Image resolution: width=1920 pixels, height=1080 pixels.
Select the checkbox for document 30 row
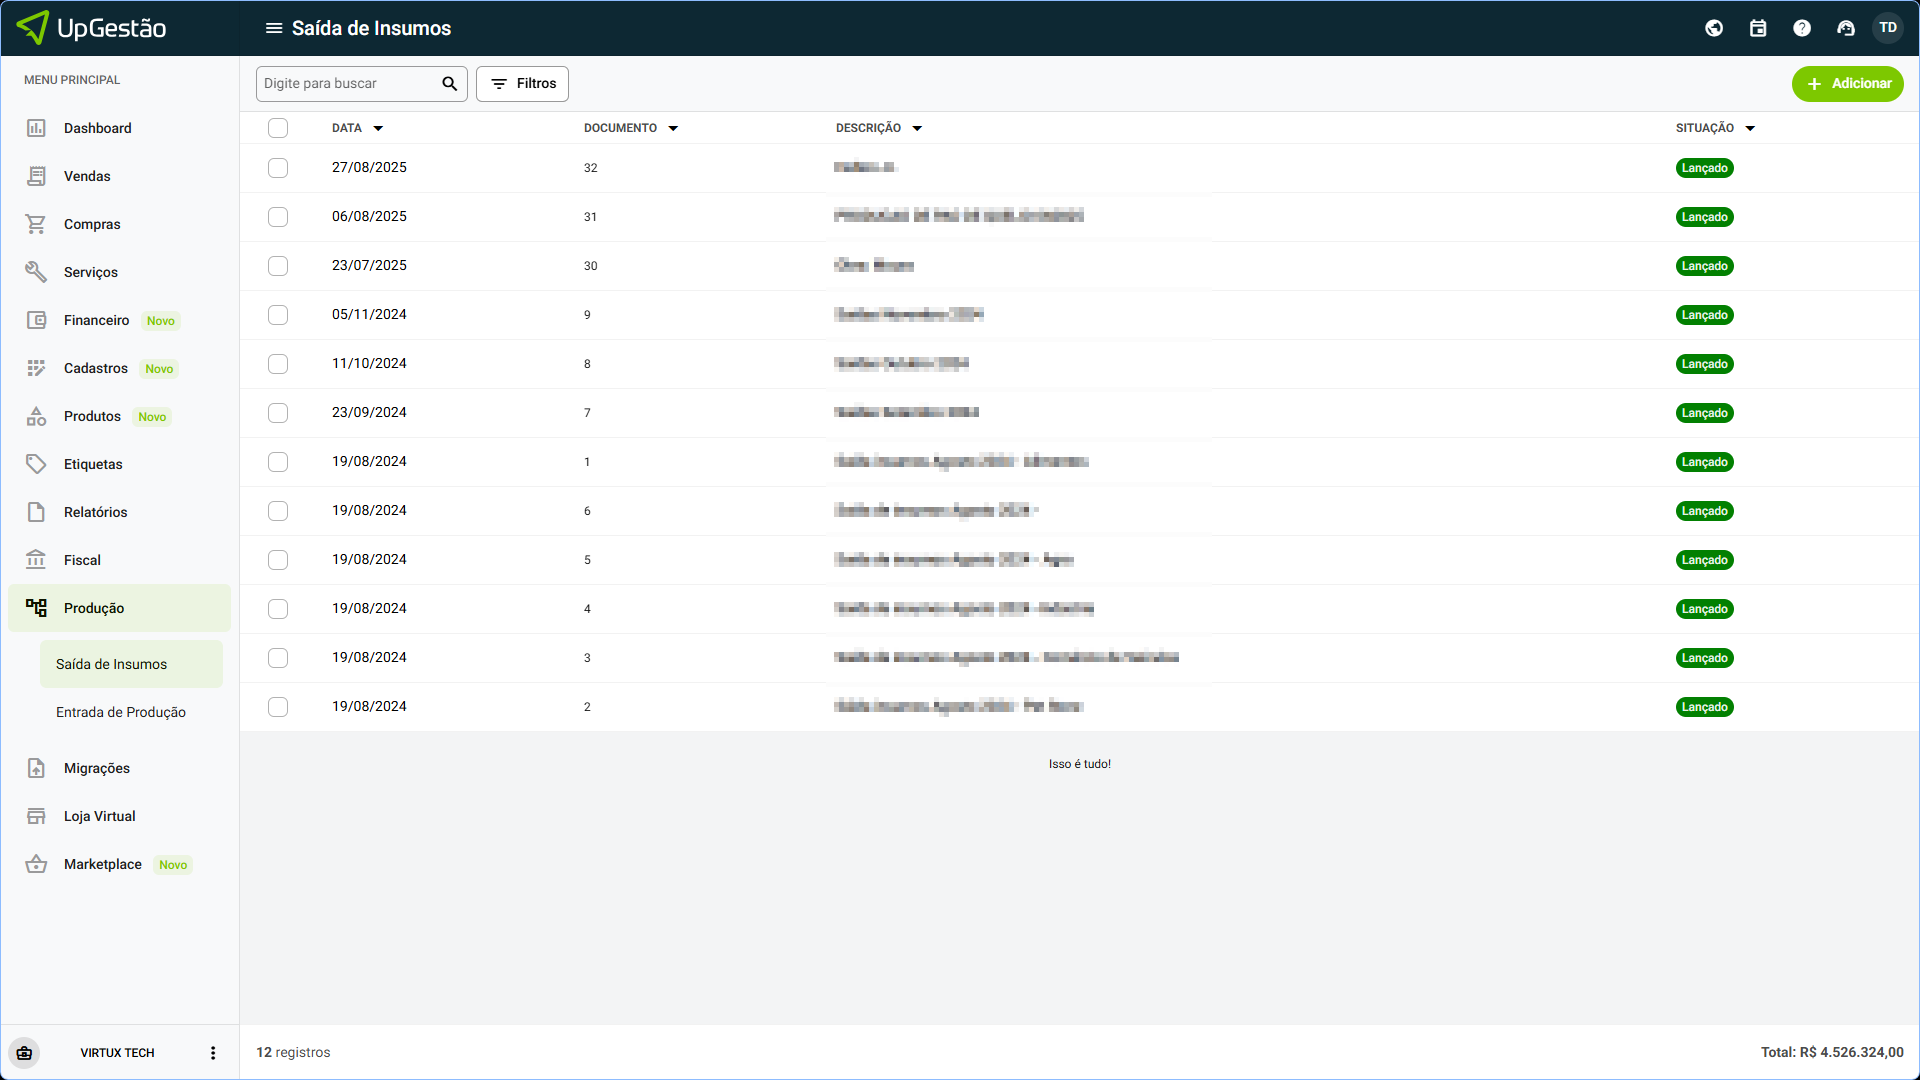point(278,266)
